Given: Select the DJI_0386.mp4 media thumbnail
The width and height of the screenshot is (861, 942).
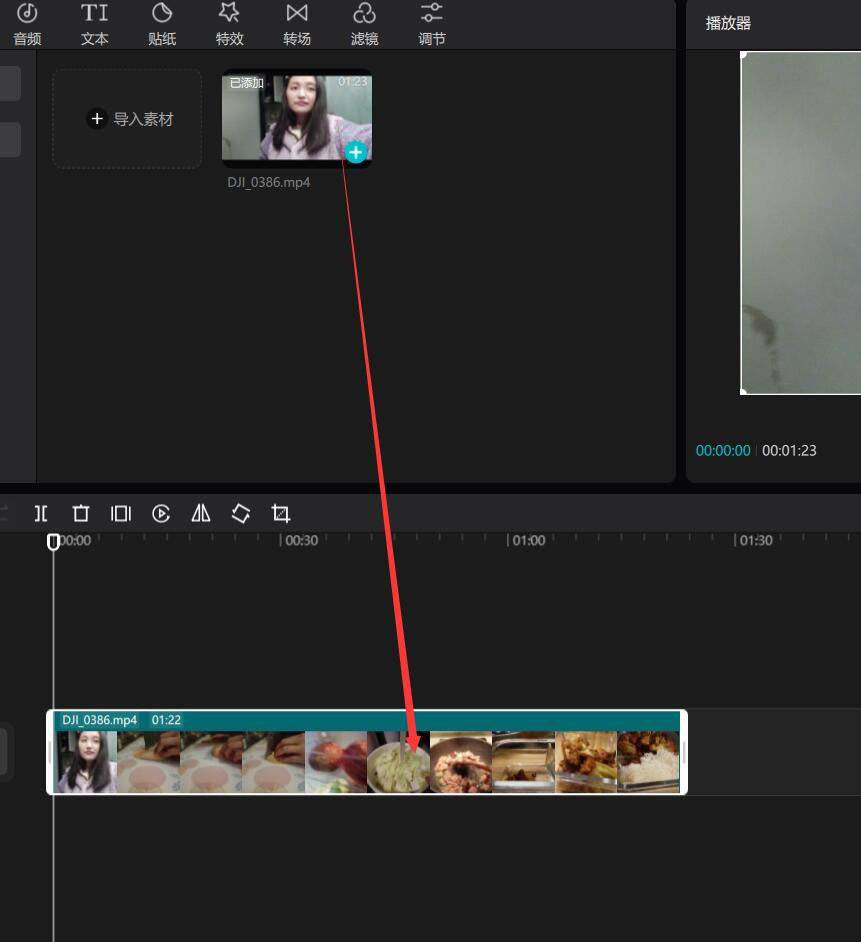Looking at the screenshot, I should pyautogui.click(x=297, y=117).
